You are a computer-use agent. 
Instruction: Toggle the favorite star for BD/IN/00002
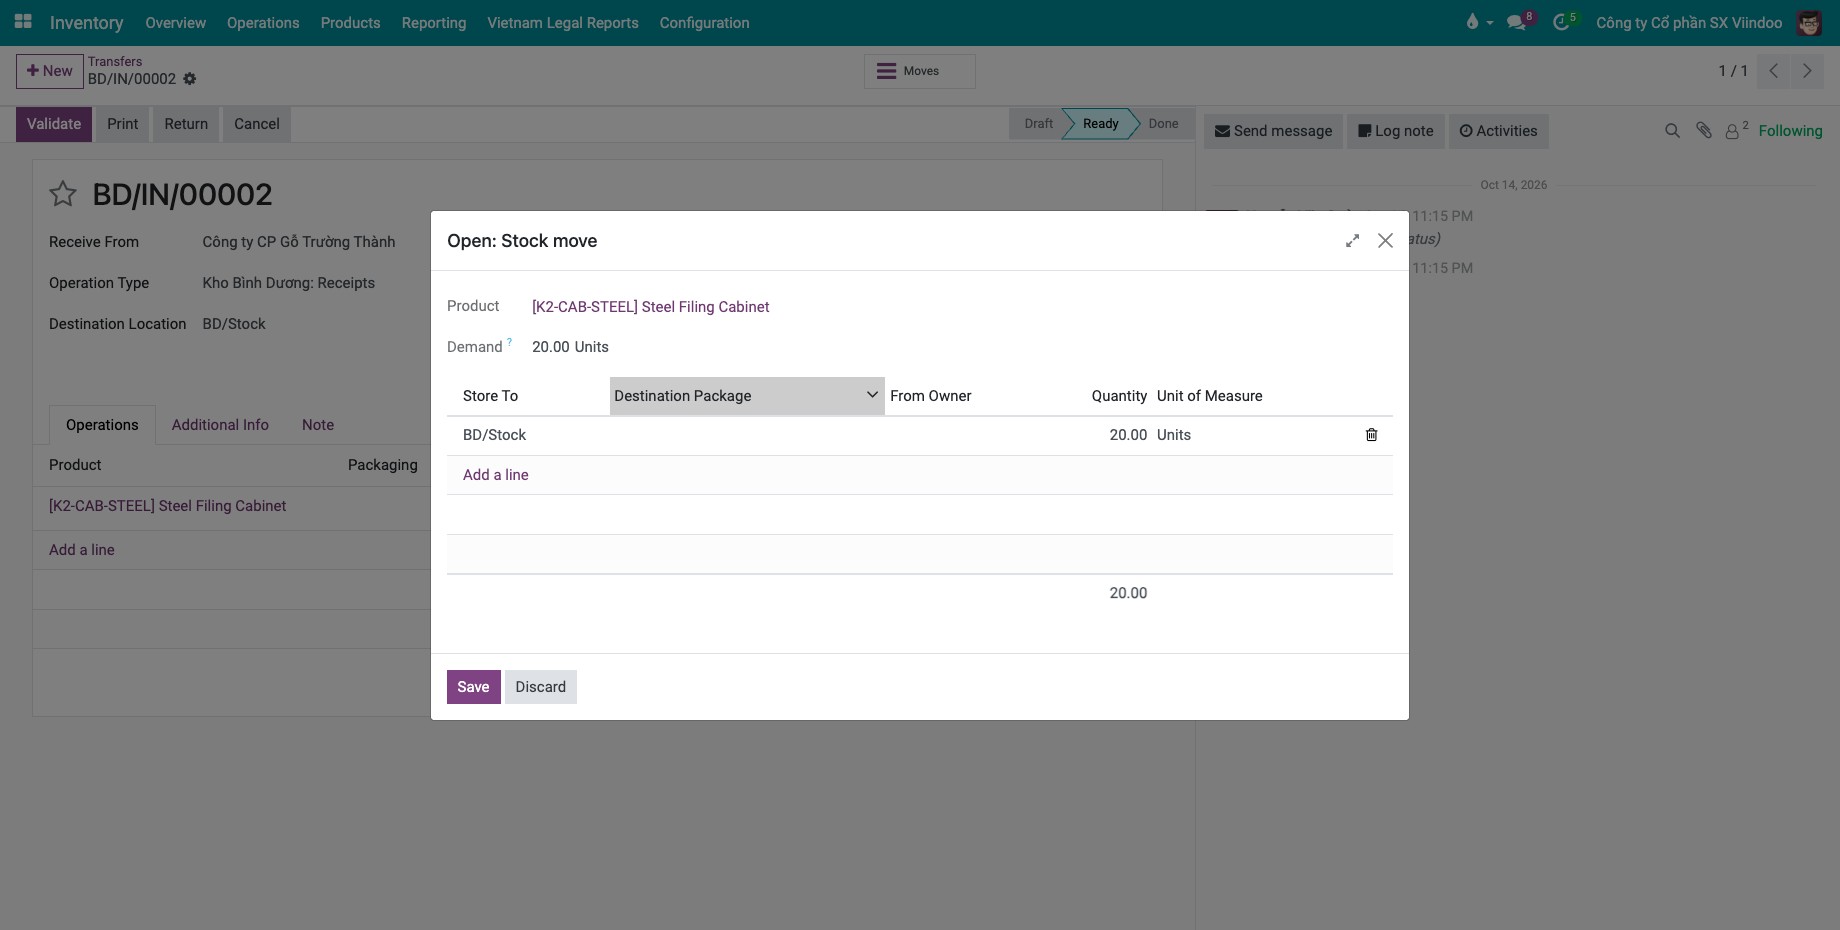point(63,194)
